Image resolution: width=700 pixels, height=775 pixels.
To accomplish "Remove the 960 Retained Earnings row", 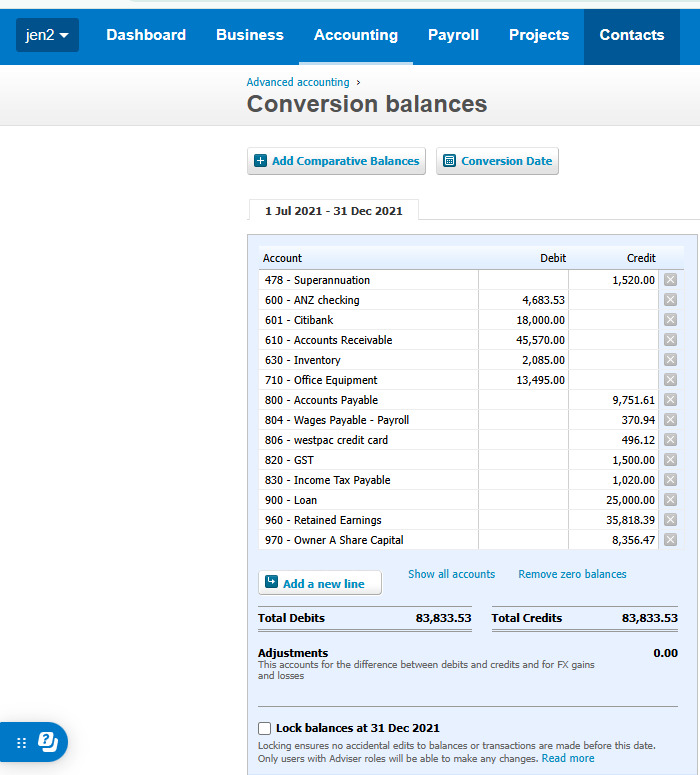I will [670, 520].
